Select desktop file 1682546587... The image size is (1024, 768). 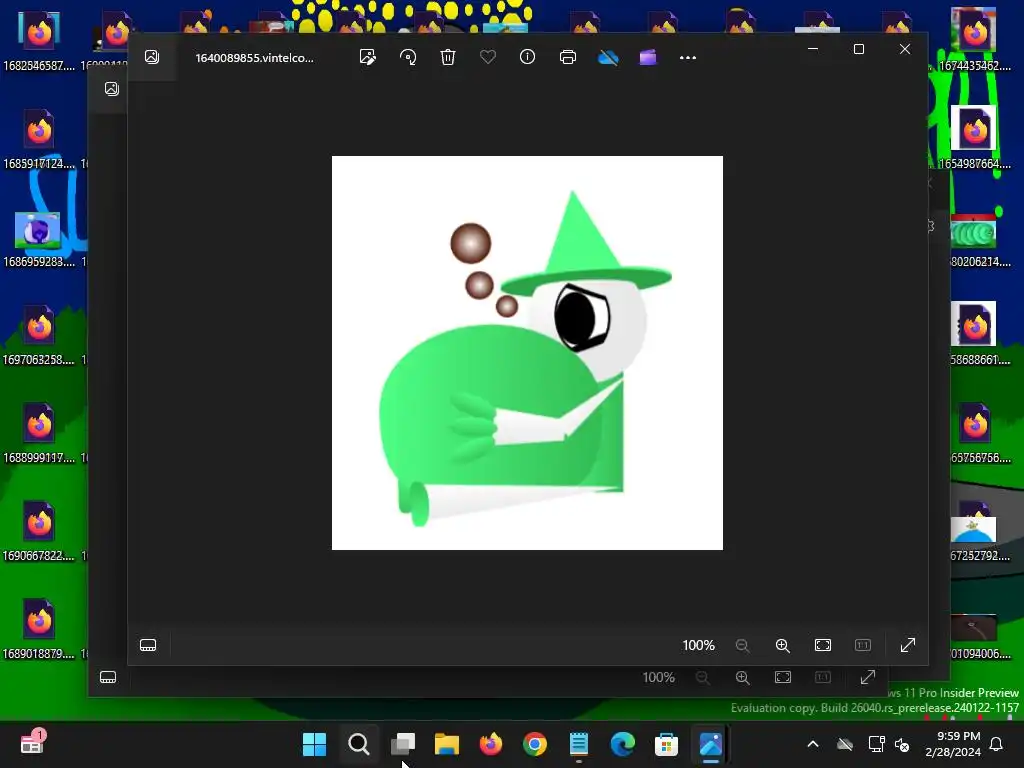(39, 42)
